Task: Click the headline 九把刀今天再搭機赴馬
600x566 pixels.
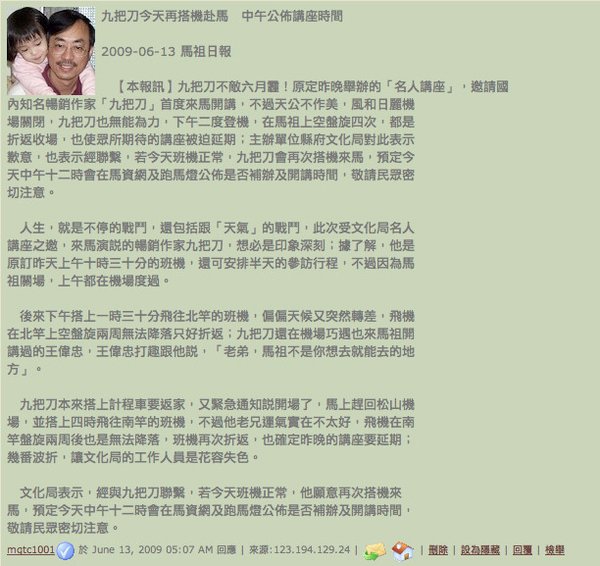Action: pos(165,16)
